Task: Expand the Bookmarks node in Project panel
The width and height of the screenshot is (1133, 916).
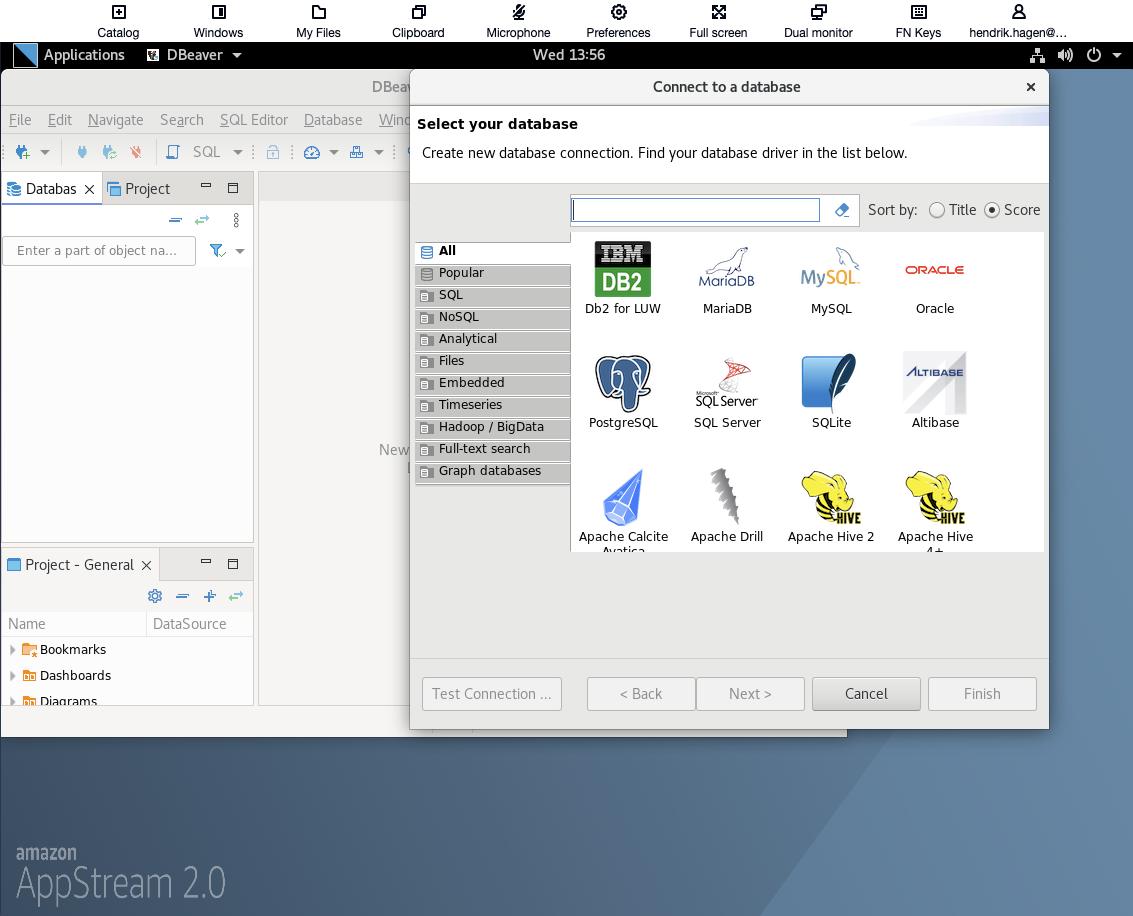Action: [13, 649]
